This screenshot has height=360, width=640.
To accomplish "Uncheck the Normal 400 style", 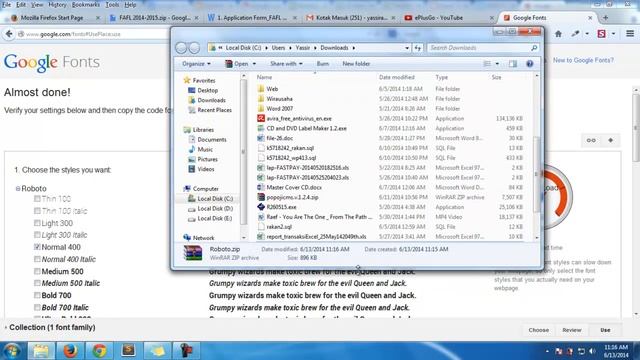I will pos(37,247).
